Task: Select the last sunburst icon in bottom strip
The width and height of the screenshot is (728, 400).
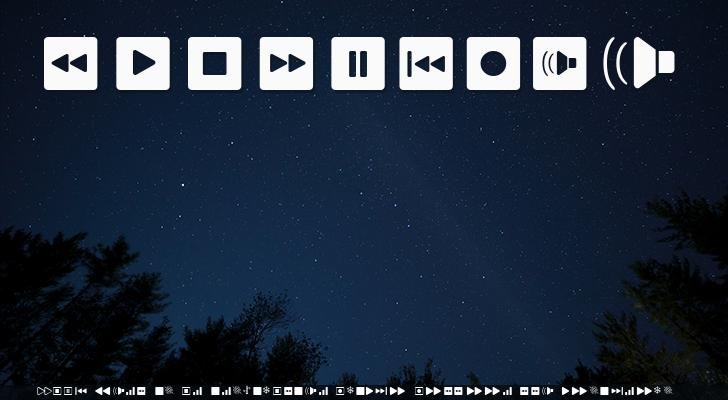Action: click(x=667, y=390)
